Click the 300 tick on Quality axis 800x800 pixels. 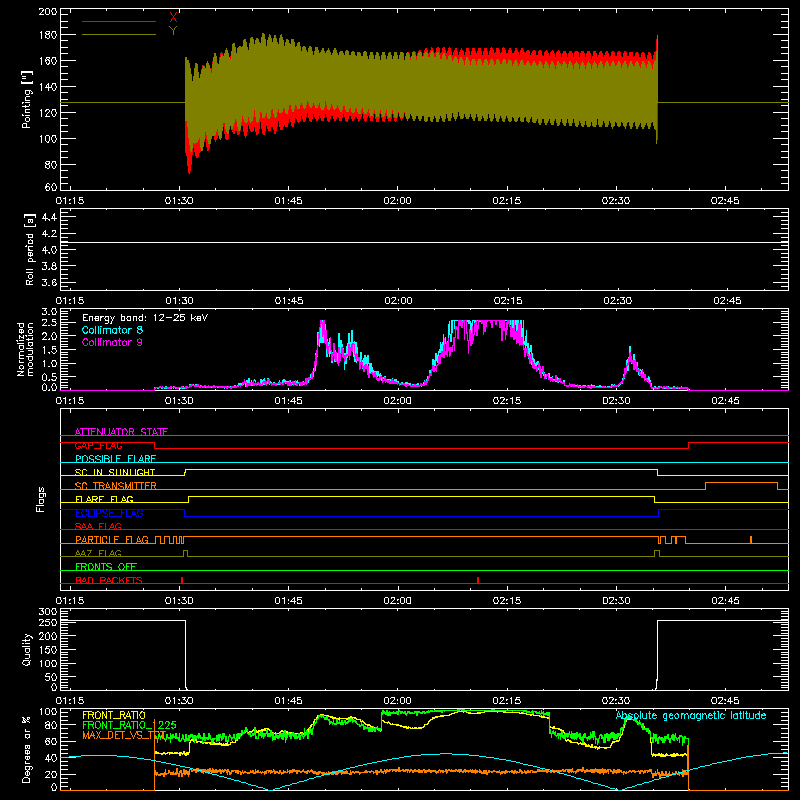tap(48, 611)
